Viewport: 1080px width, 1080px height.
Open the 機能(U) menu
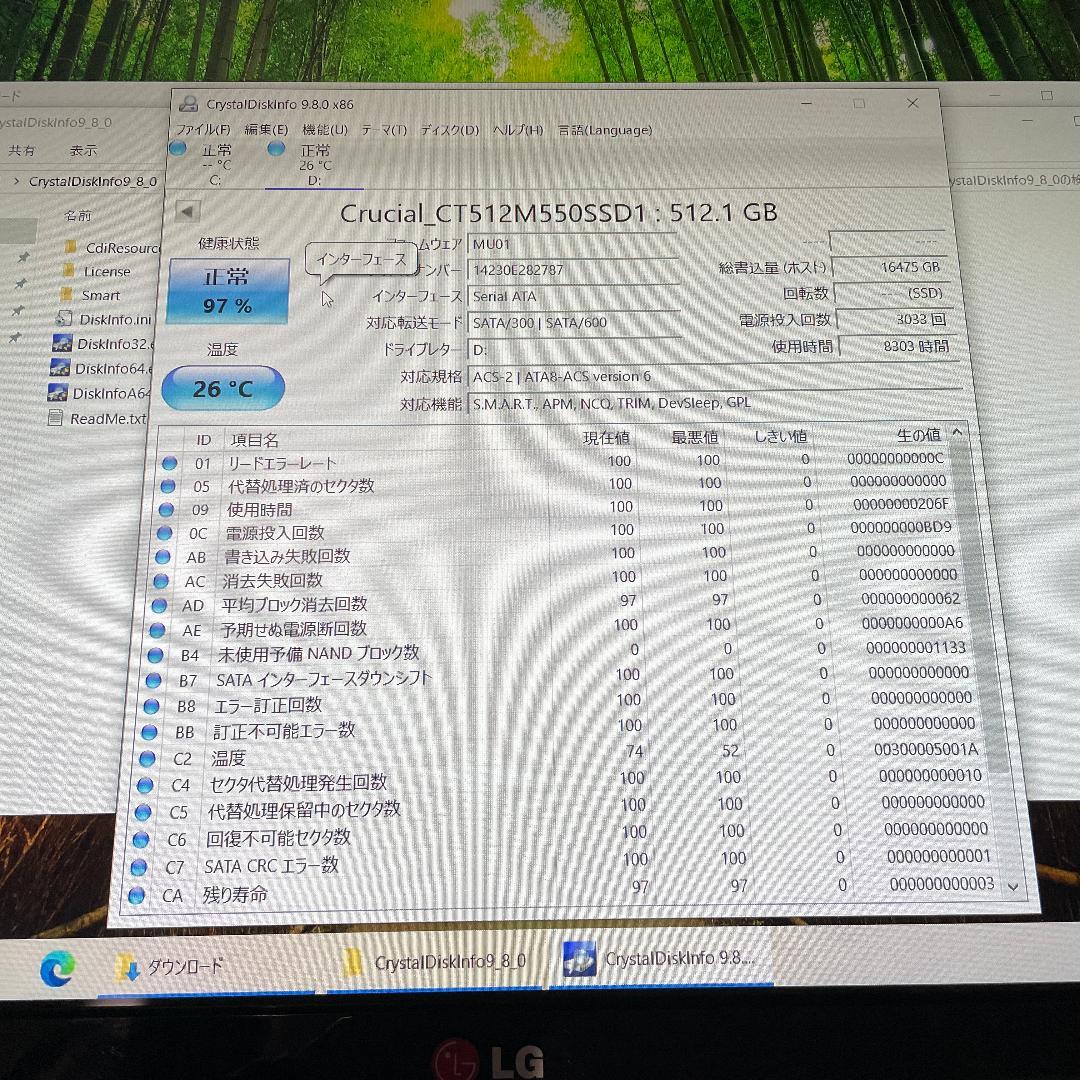click(325, 129)
